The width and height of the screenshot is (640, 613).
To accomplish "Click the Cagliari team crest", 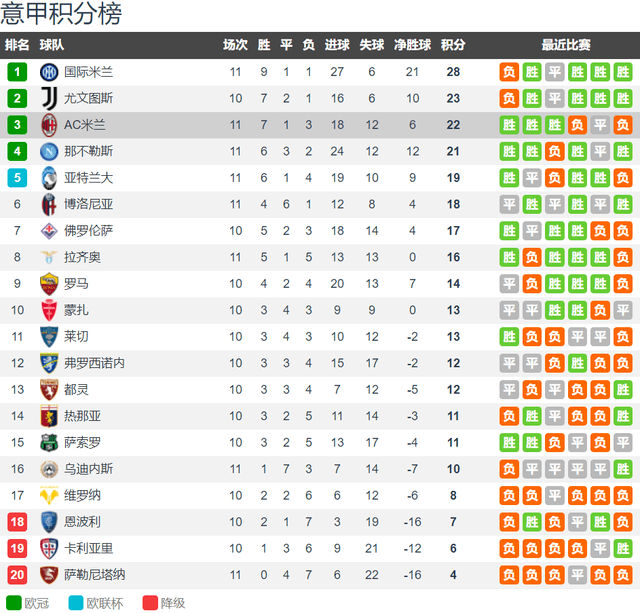I will tap(49, 548).
